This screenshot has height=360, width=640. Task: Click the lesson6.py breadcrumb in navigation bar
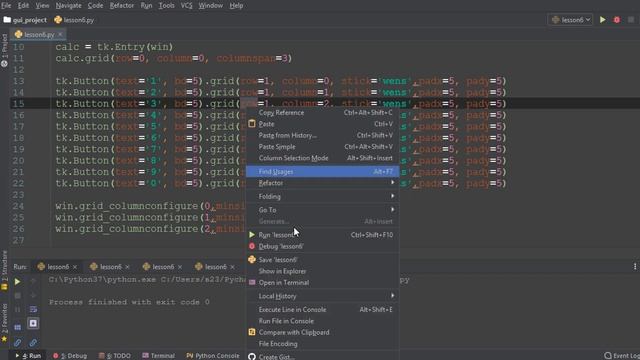tap(74, 20)
